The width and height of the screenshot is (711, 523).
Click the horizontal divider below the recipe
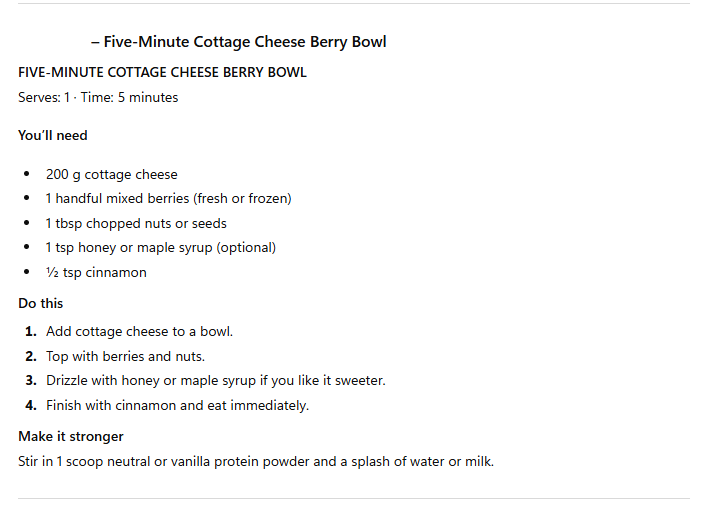[x=354, y=498]
